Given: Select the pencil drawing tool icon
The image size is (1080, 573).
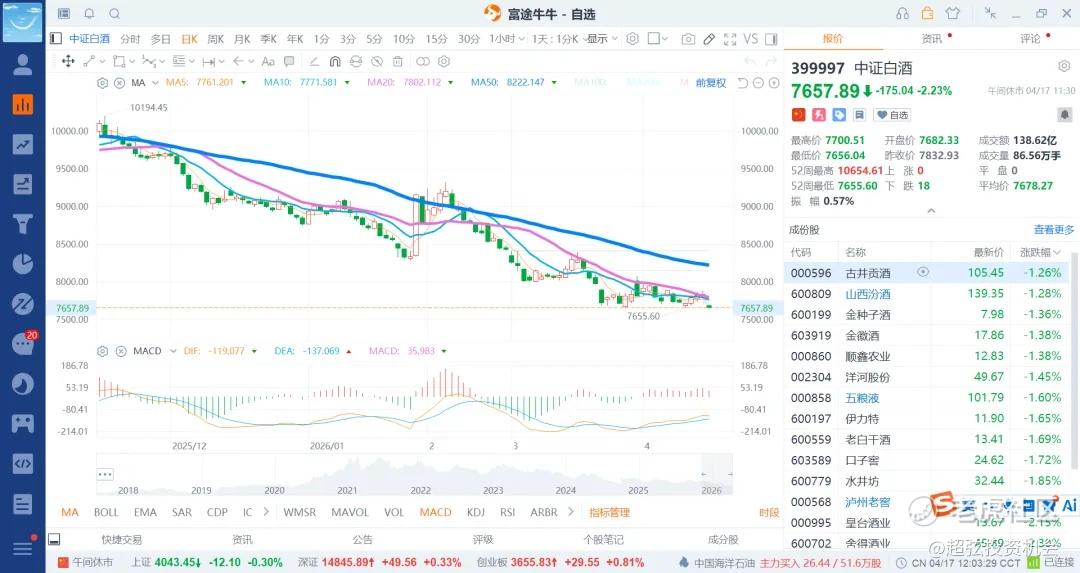Looking at the screenshot, I should click(x=709, y=39).
